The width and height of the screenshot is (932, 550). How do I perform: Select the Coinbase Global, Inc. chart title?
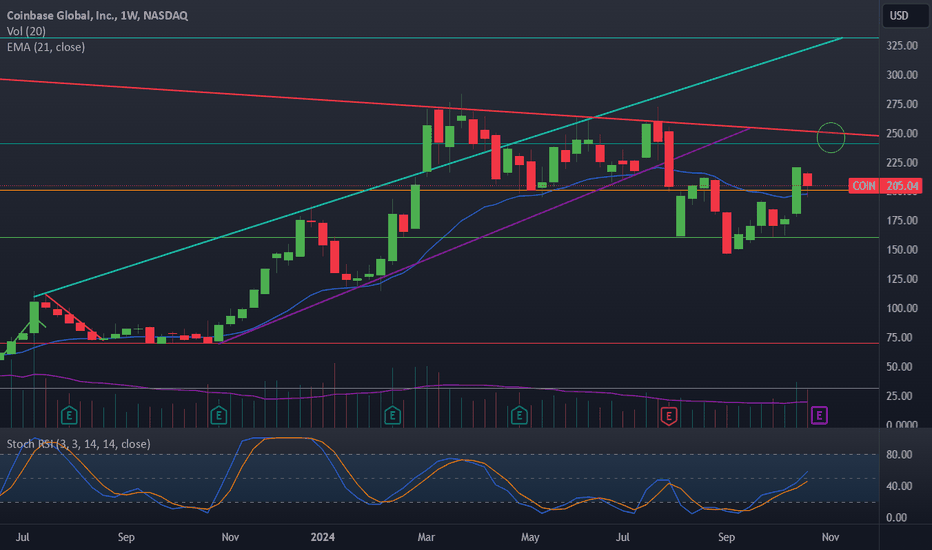(x=97, y=15)
